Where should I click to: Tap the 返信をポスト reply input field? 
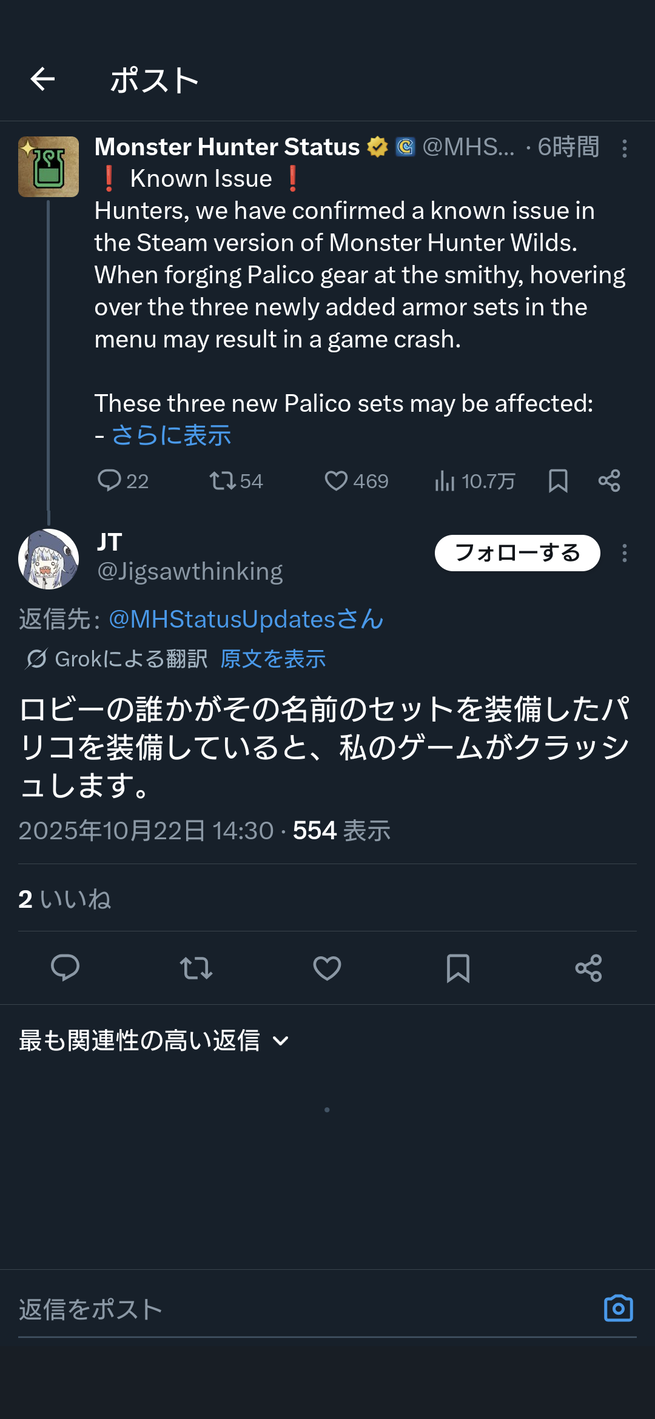click(x=305, y=1309)
